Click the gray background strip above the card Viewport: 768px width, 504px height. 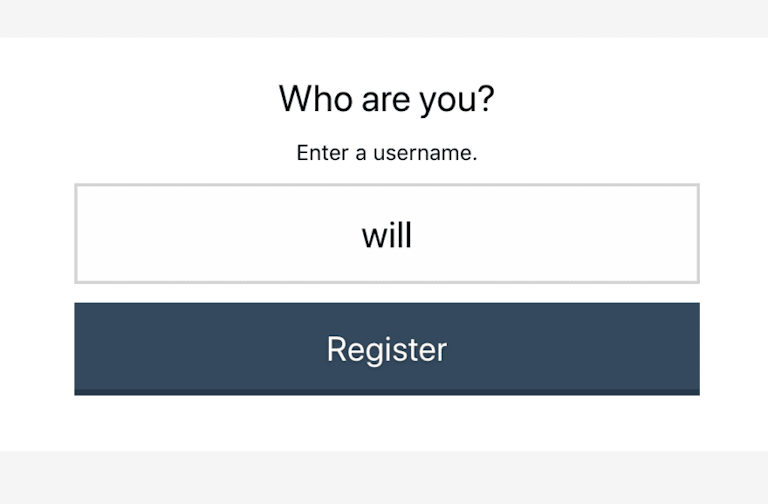click(384, 18)
